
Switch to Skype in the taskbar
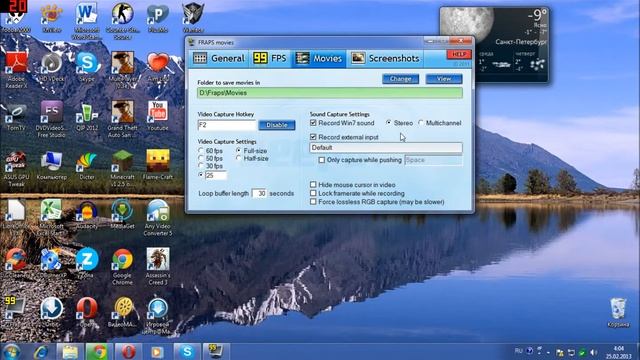187,352
